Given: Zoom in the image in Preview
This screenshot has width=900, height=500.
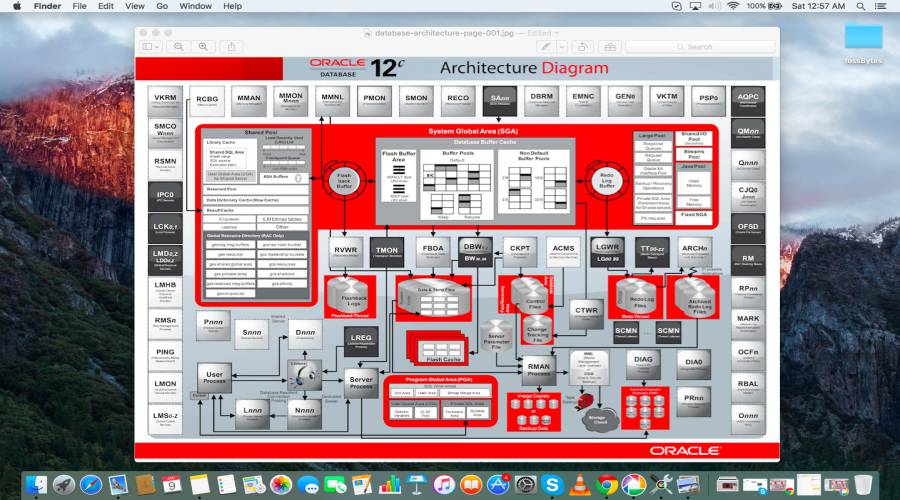Looking at the screenshot, I should point(203,46).
